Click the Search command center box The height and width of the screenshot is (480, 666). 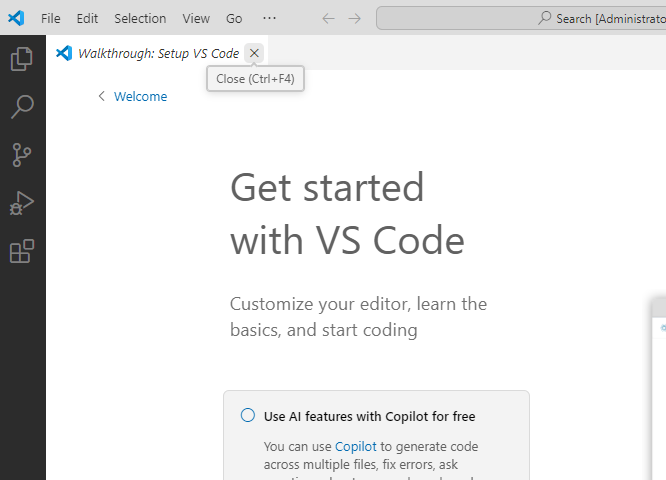pyautogui.click(x=521, y=18)
